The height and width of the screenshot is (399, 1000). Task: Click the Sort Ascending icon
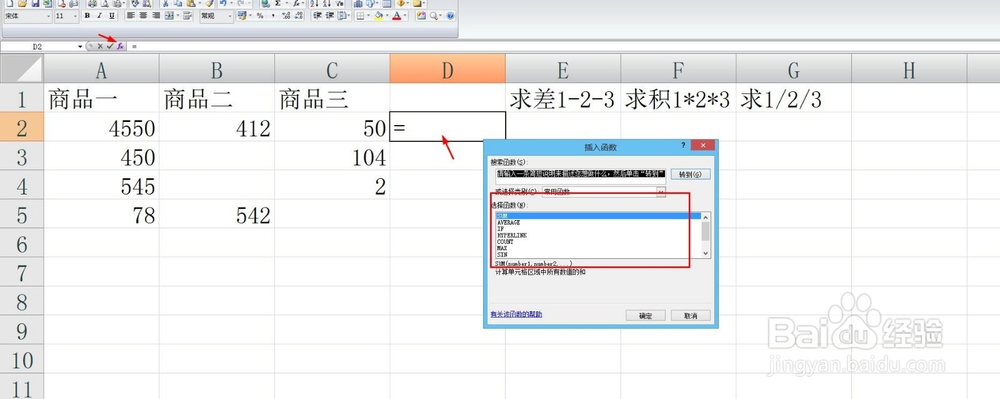tap(314, 4)
